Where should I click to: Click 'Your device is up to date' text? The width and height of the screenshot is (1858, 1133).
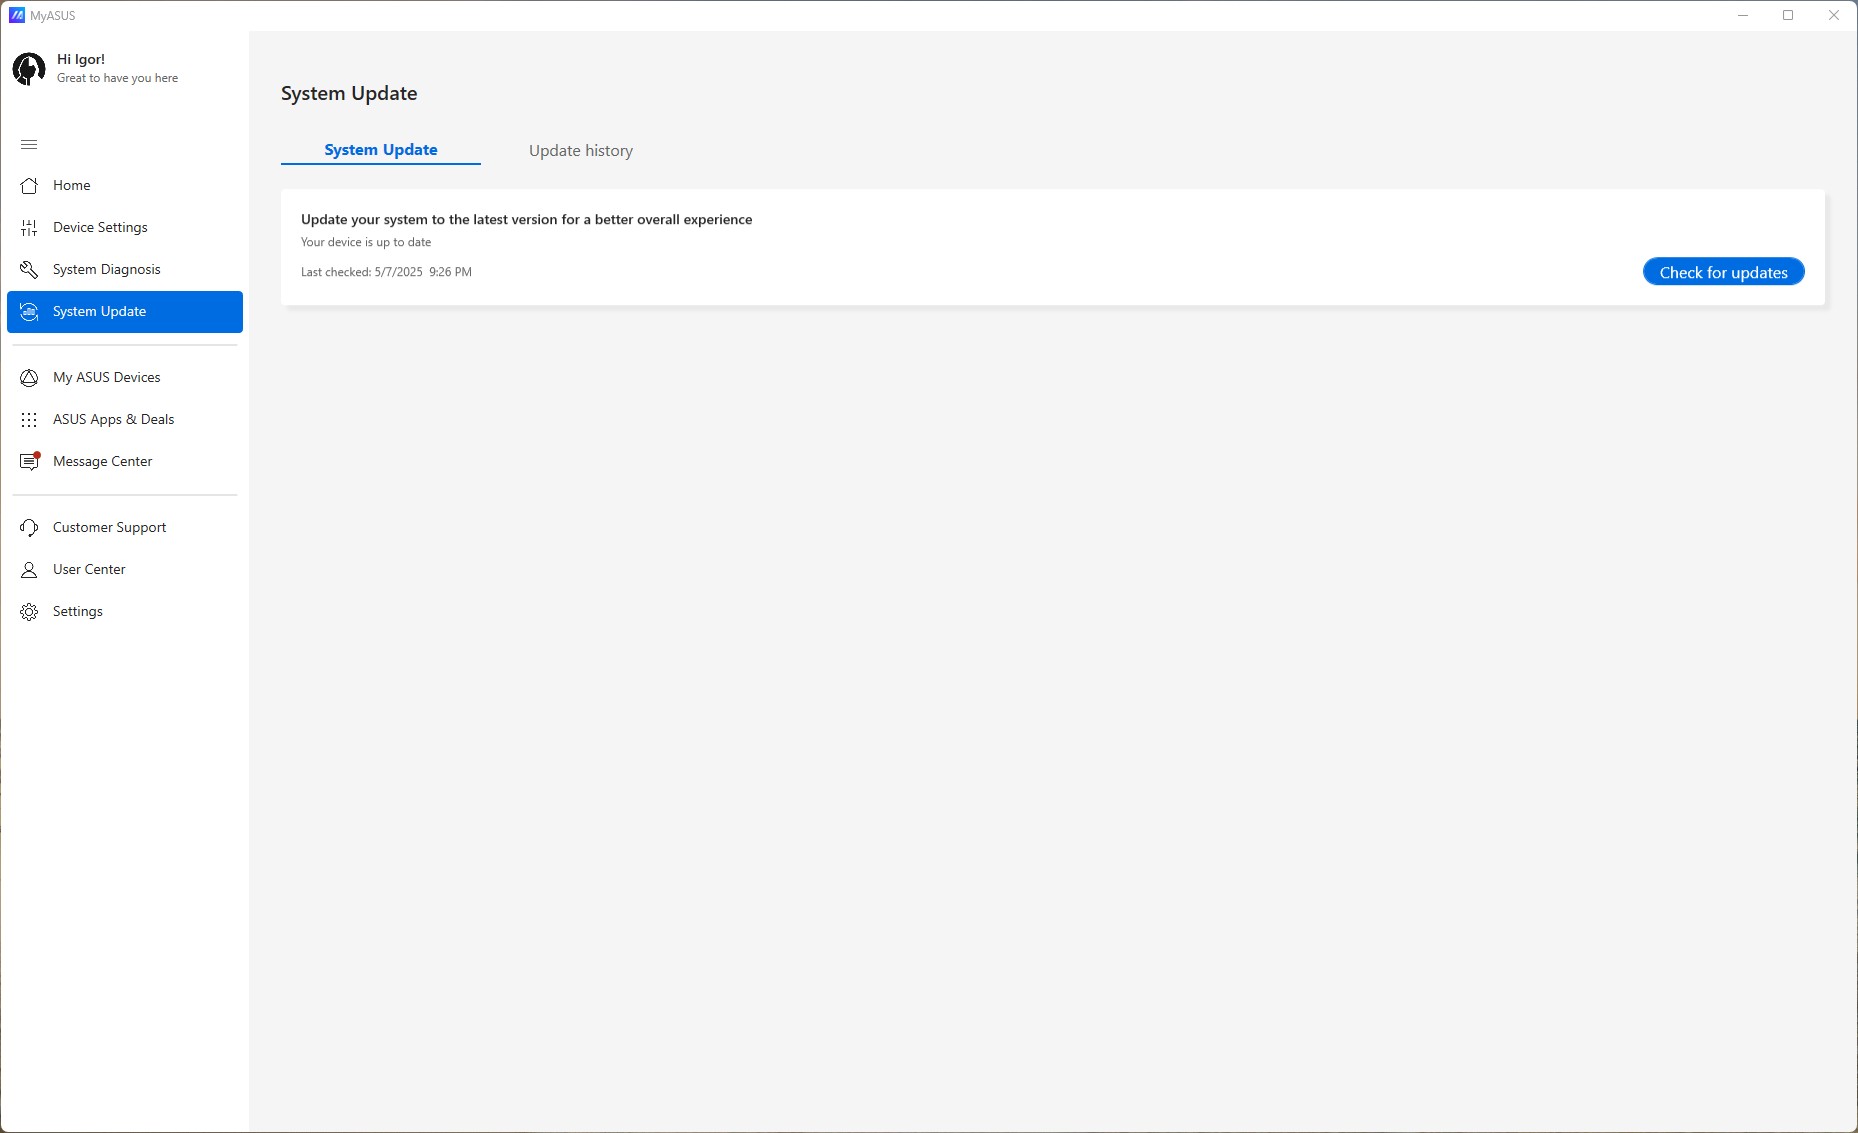366,242
